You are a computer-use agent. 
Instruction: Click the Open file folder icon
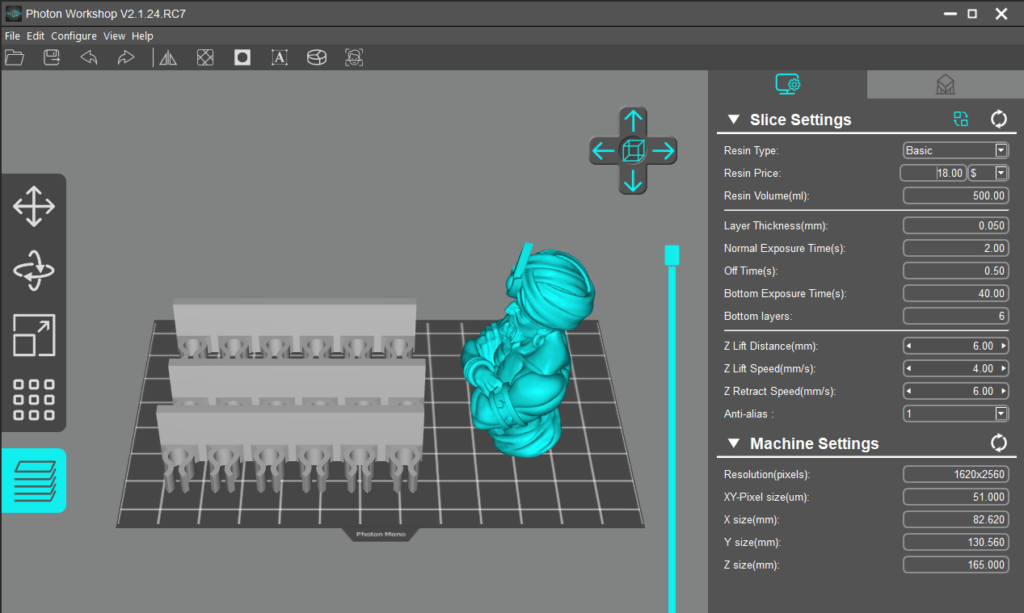tap(14, 58)
